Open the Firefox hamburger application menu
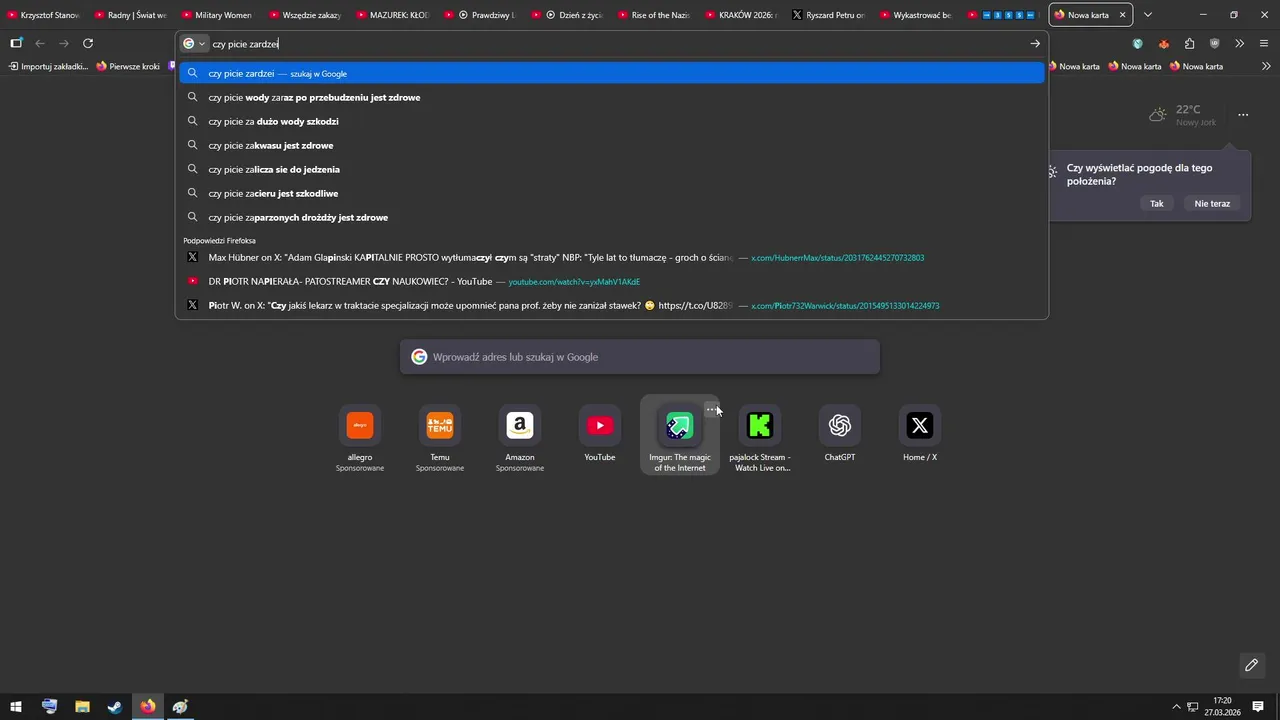The width and height of the screenshot is (1280, 720). click(1264, 44)
